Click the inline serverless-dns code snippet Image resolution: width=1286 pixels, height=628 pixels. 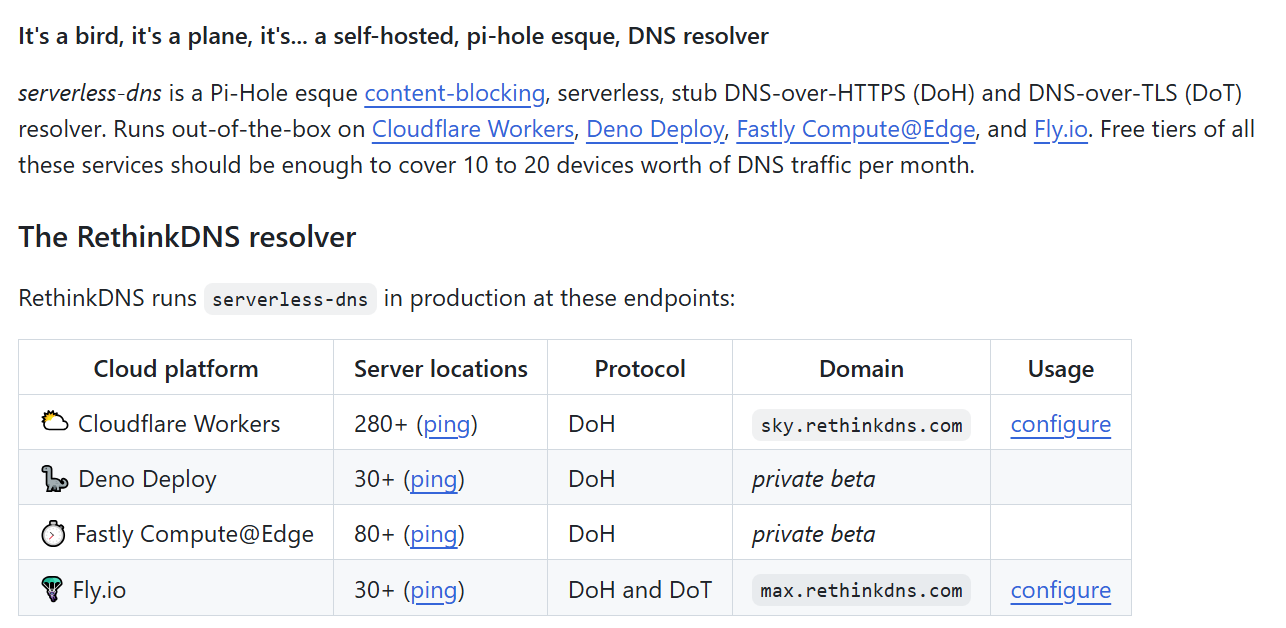coord(290,299)
